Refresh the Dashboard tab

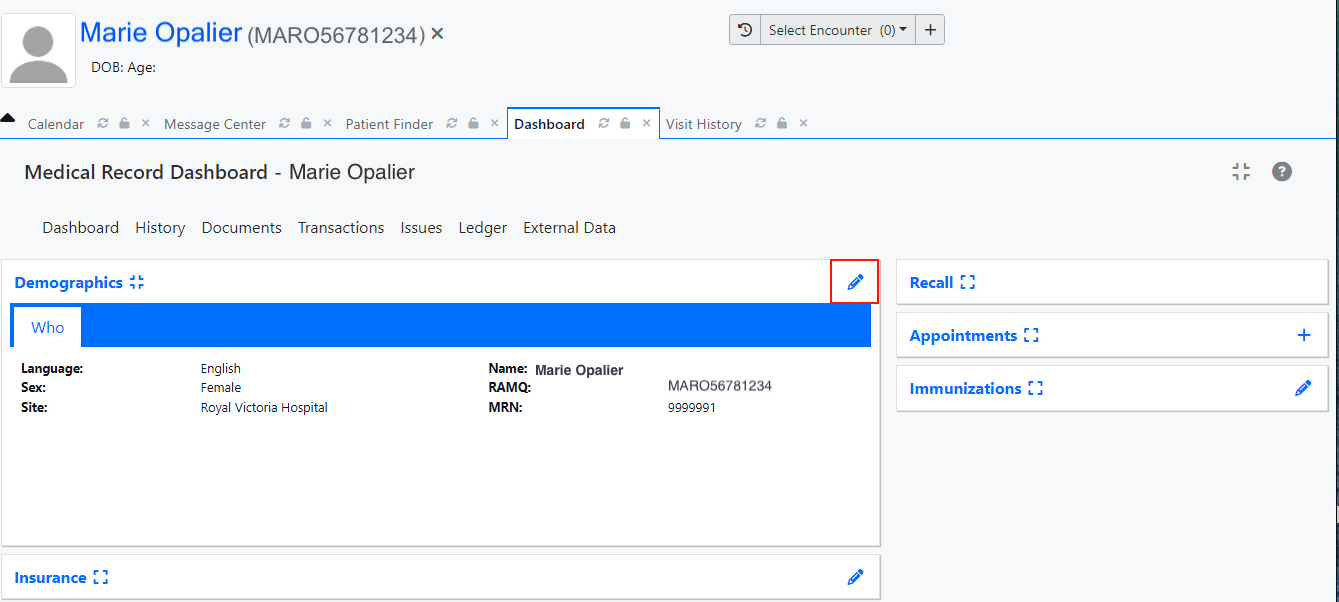point(602,123)
